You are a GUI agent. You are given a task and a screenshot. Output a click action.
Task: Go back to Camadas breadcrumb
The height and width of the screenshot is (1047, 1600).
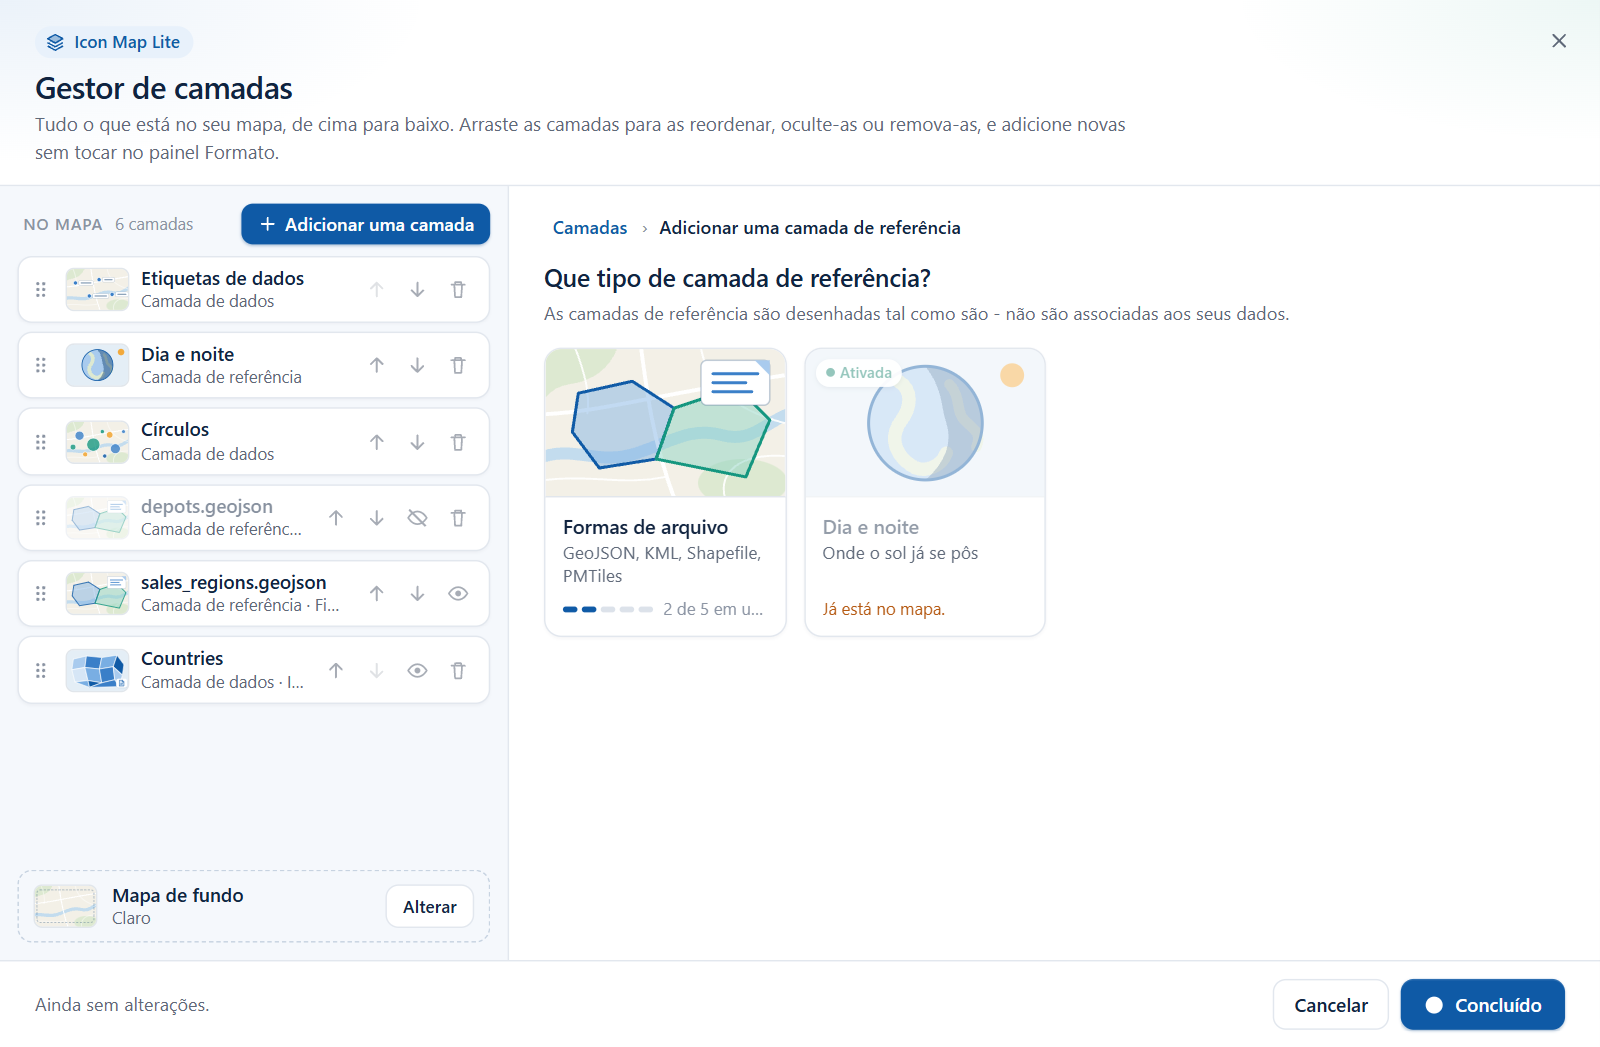point(590,228)
